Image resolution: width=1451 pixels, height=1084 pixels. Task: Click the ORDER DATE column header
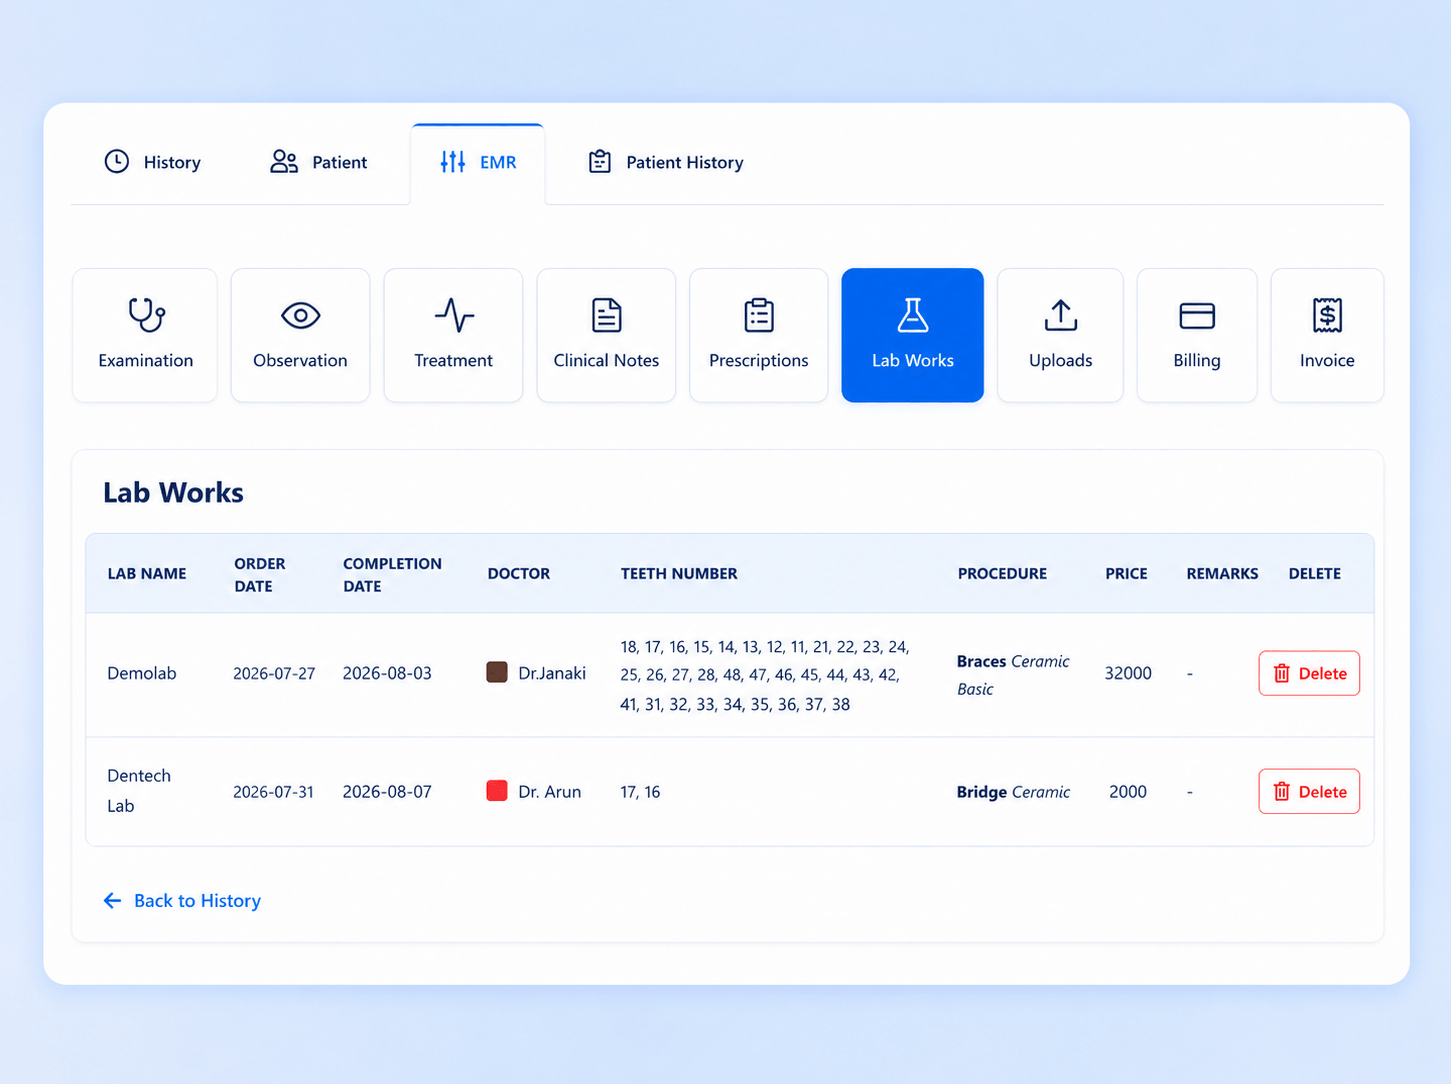[260, 575]
